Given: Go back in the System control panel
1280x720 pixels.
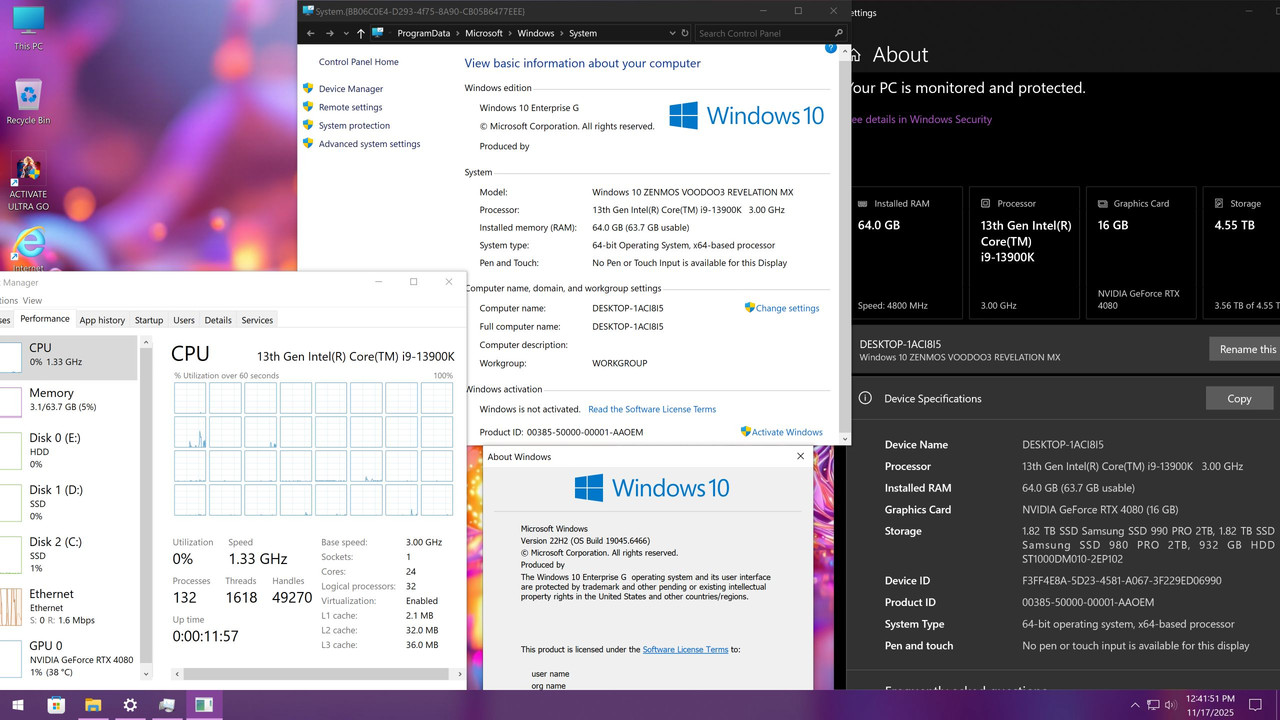Looking at the screenshot, I should (310, 33).
